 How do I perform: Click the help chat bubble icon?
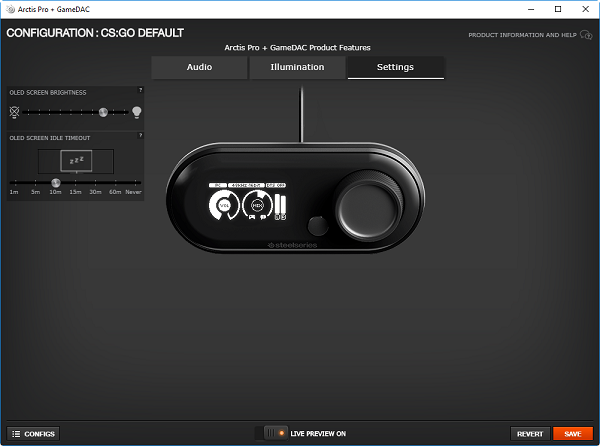coord(586,35)
